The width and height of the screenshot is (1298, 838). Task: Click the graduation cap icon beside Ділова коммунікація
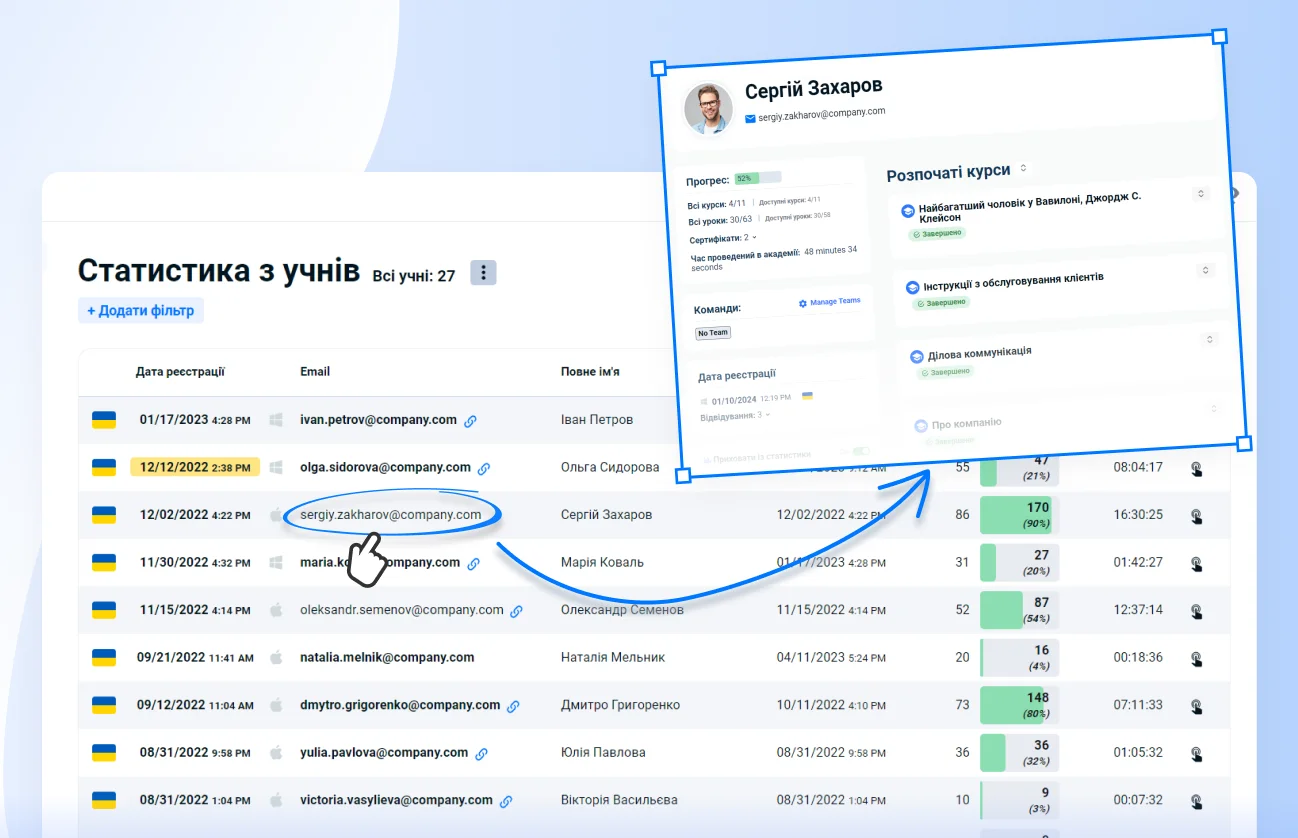(x=916, y=356)
